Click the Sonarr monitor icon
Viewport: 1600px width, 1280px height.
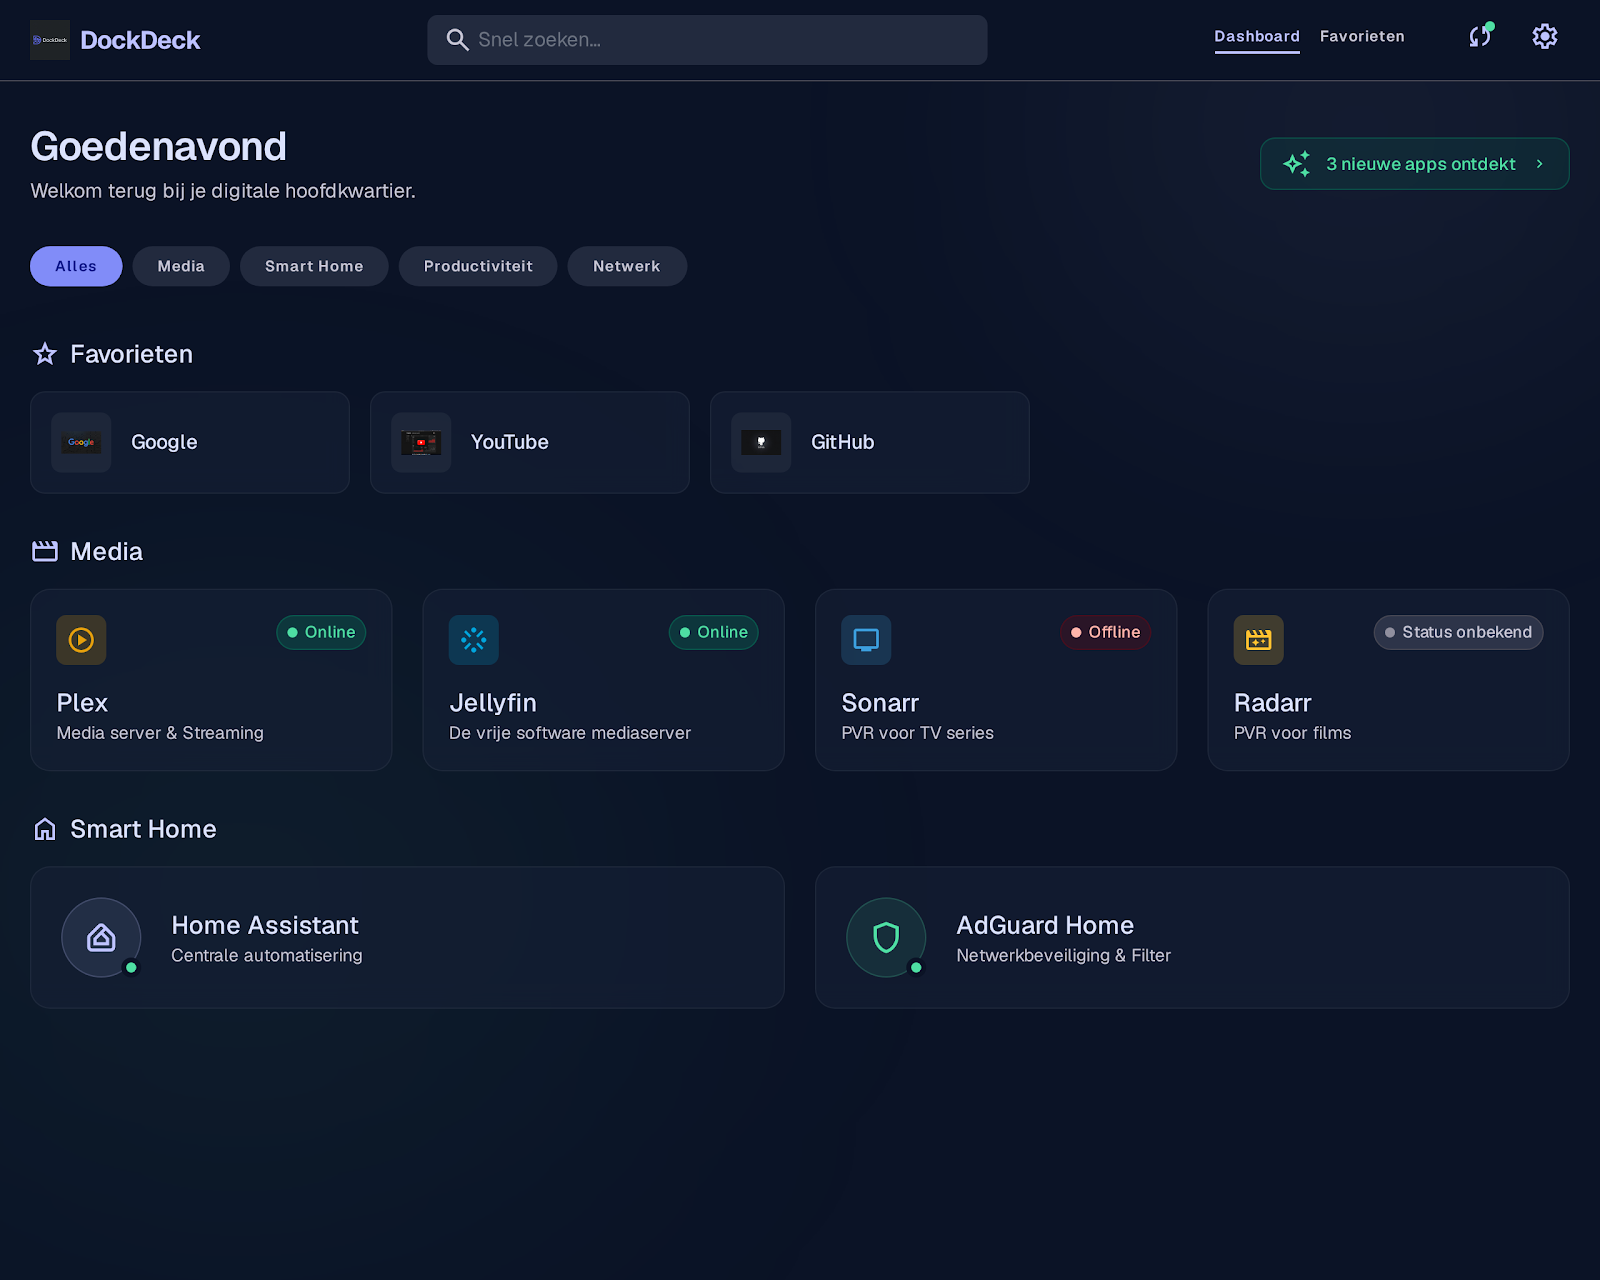866,640
